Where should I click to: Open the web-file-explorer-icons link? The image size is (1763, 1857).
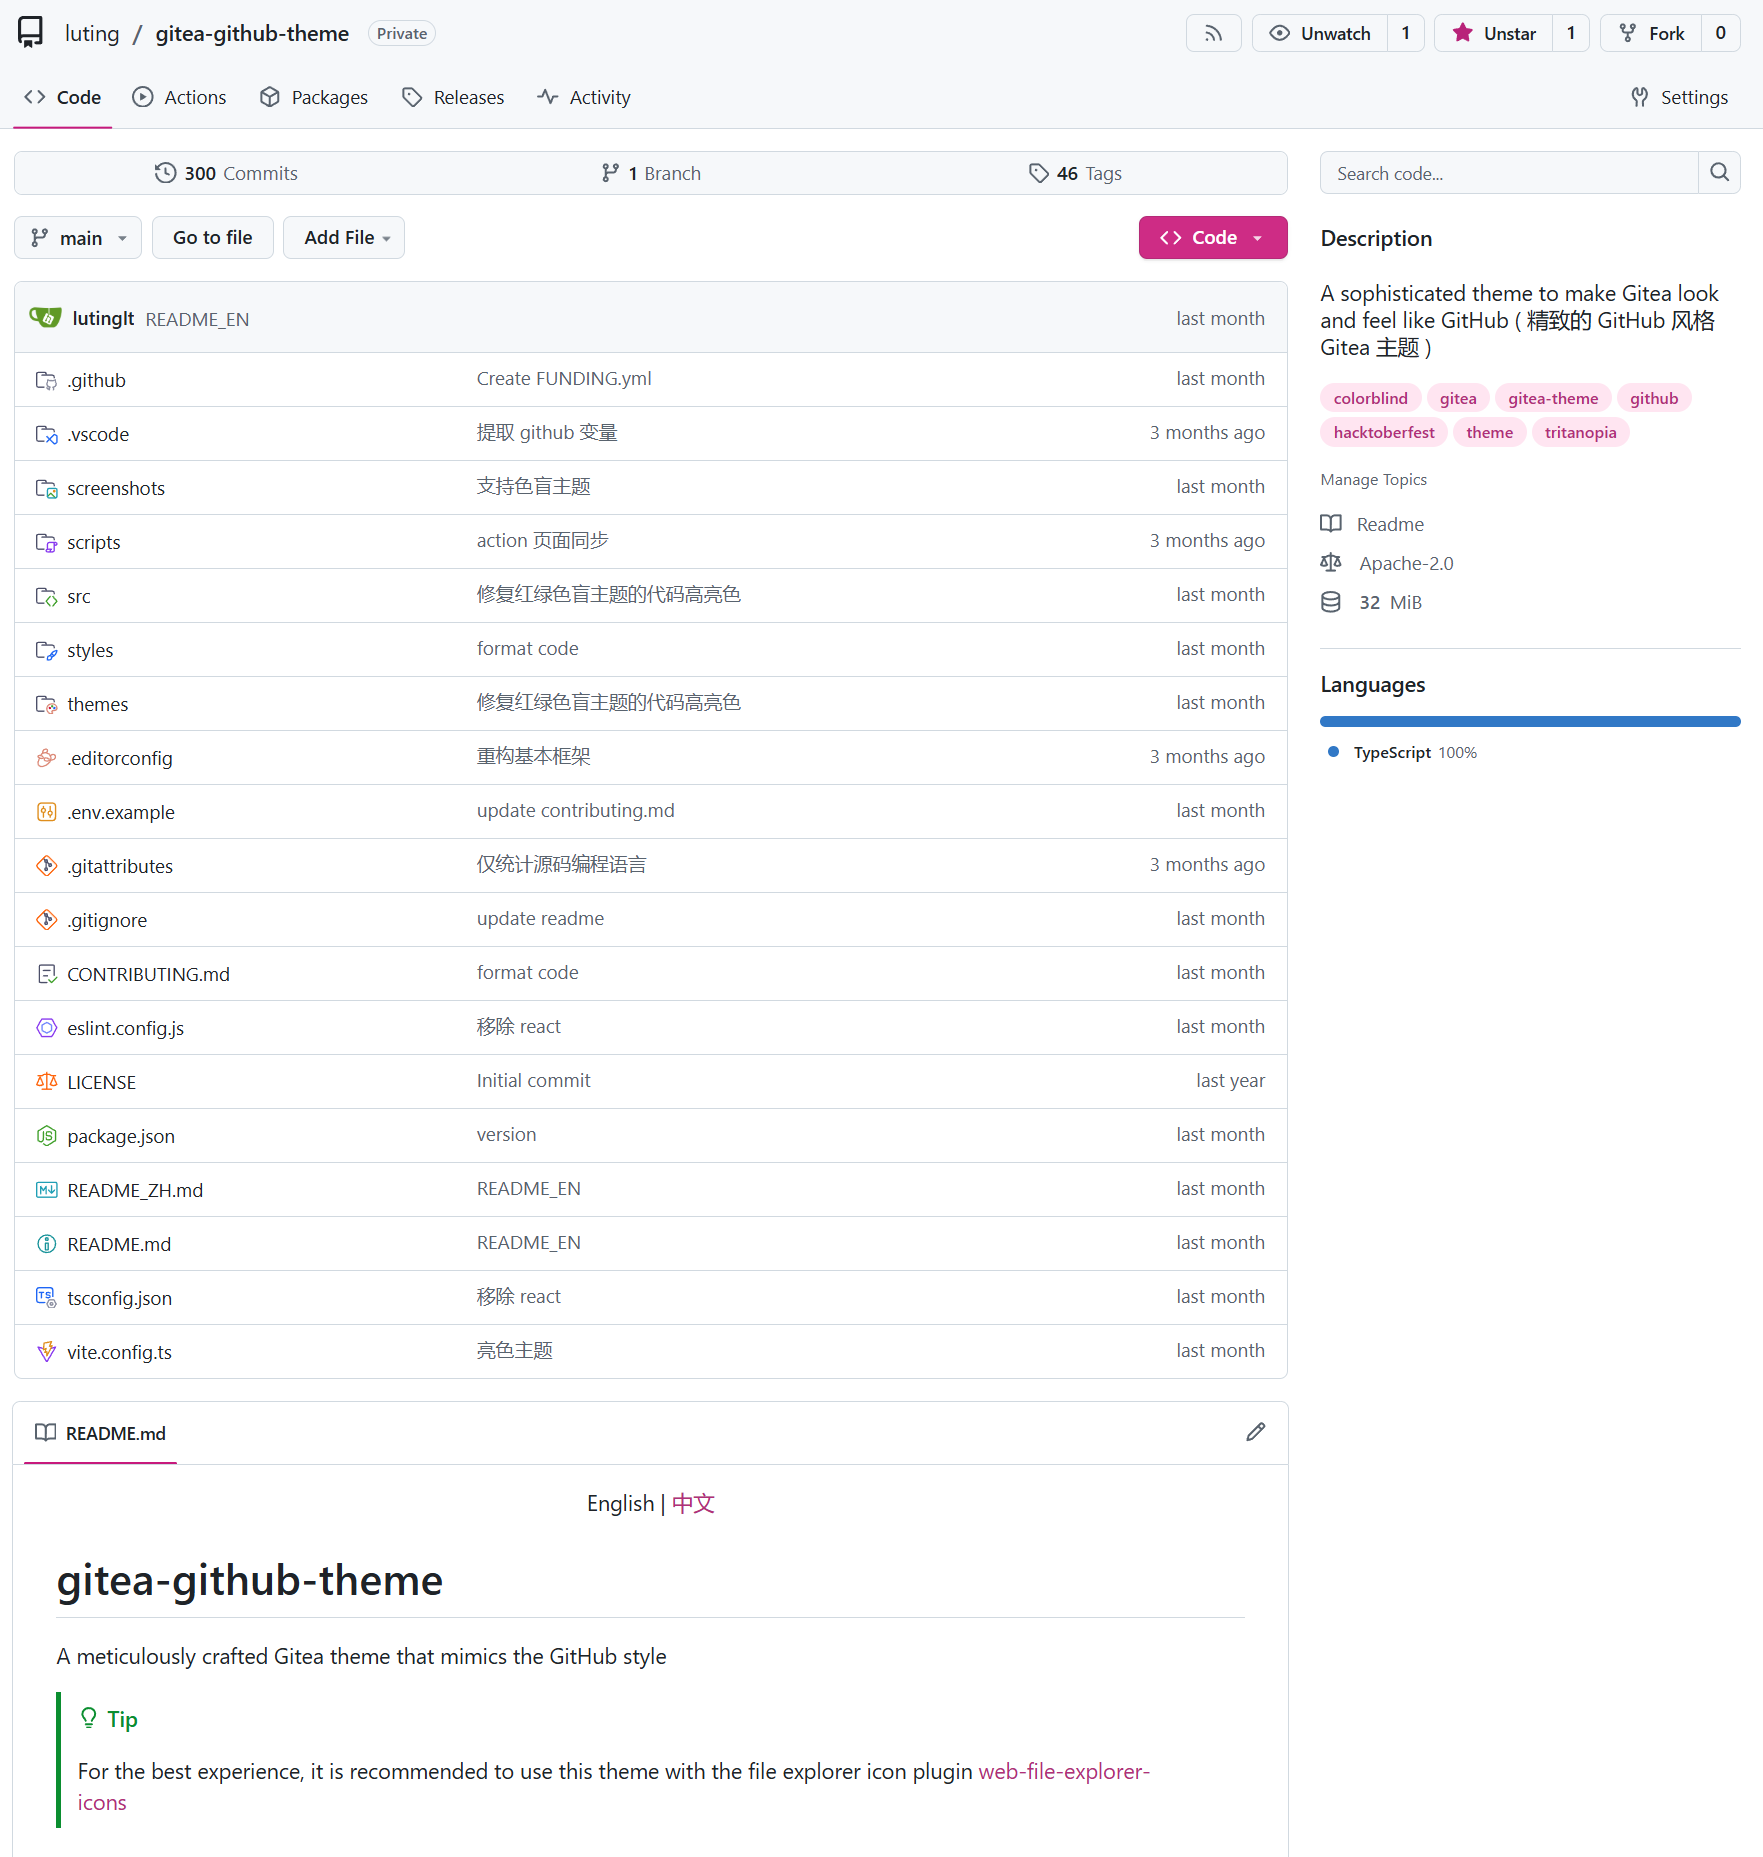1063,1771
